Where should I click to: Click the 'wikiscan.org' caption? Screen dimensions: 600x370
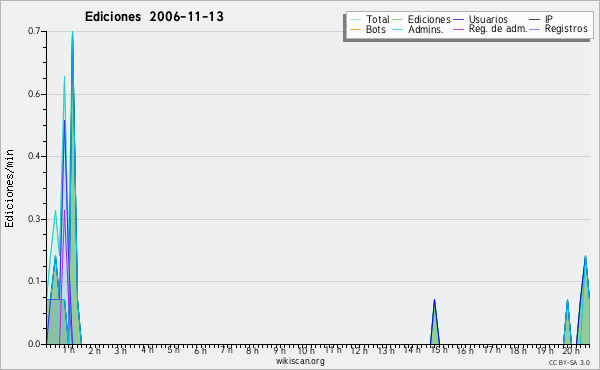coord(300,361)
